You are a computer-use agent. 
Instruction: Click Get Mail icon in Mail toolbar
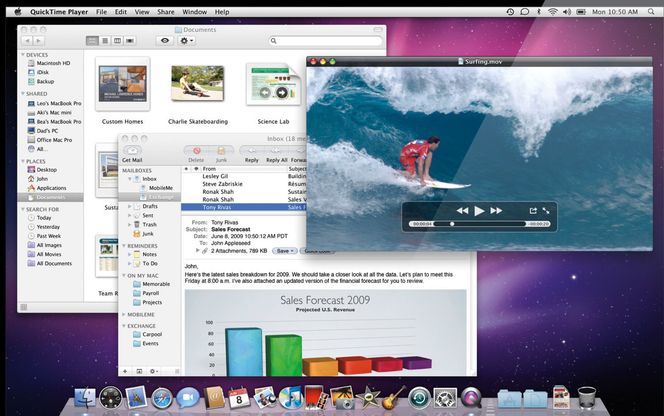[132, 151]
